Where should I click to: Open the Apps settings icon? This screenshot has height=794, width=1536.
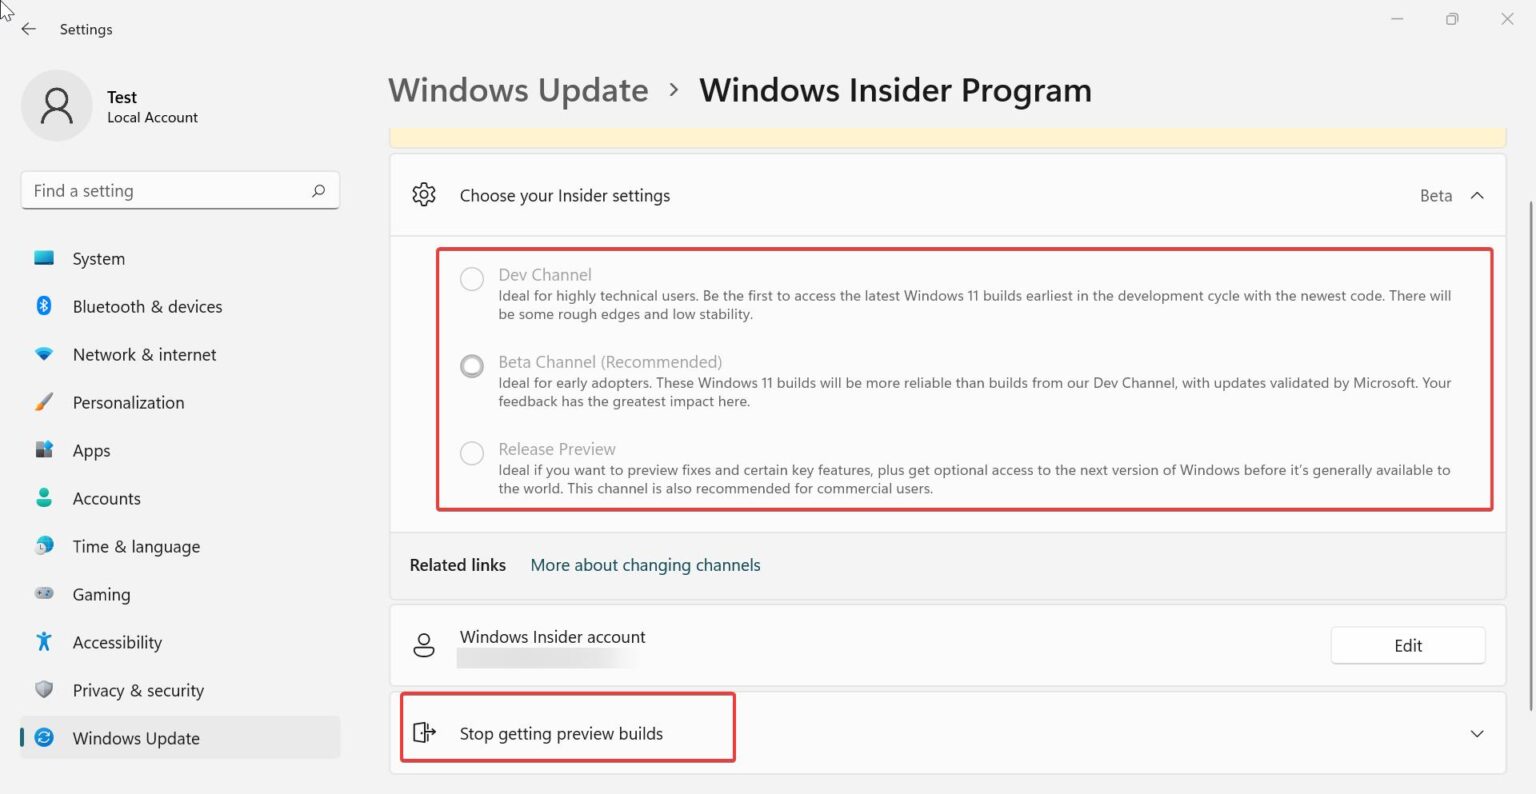click(x=44, y=450)
